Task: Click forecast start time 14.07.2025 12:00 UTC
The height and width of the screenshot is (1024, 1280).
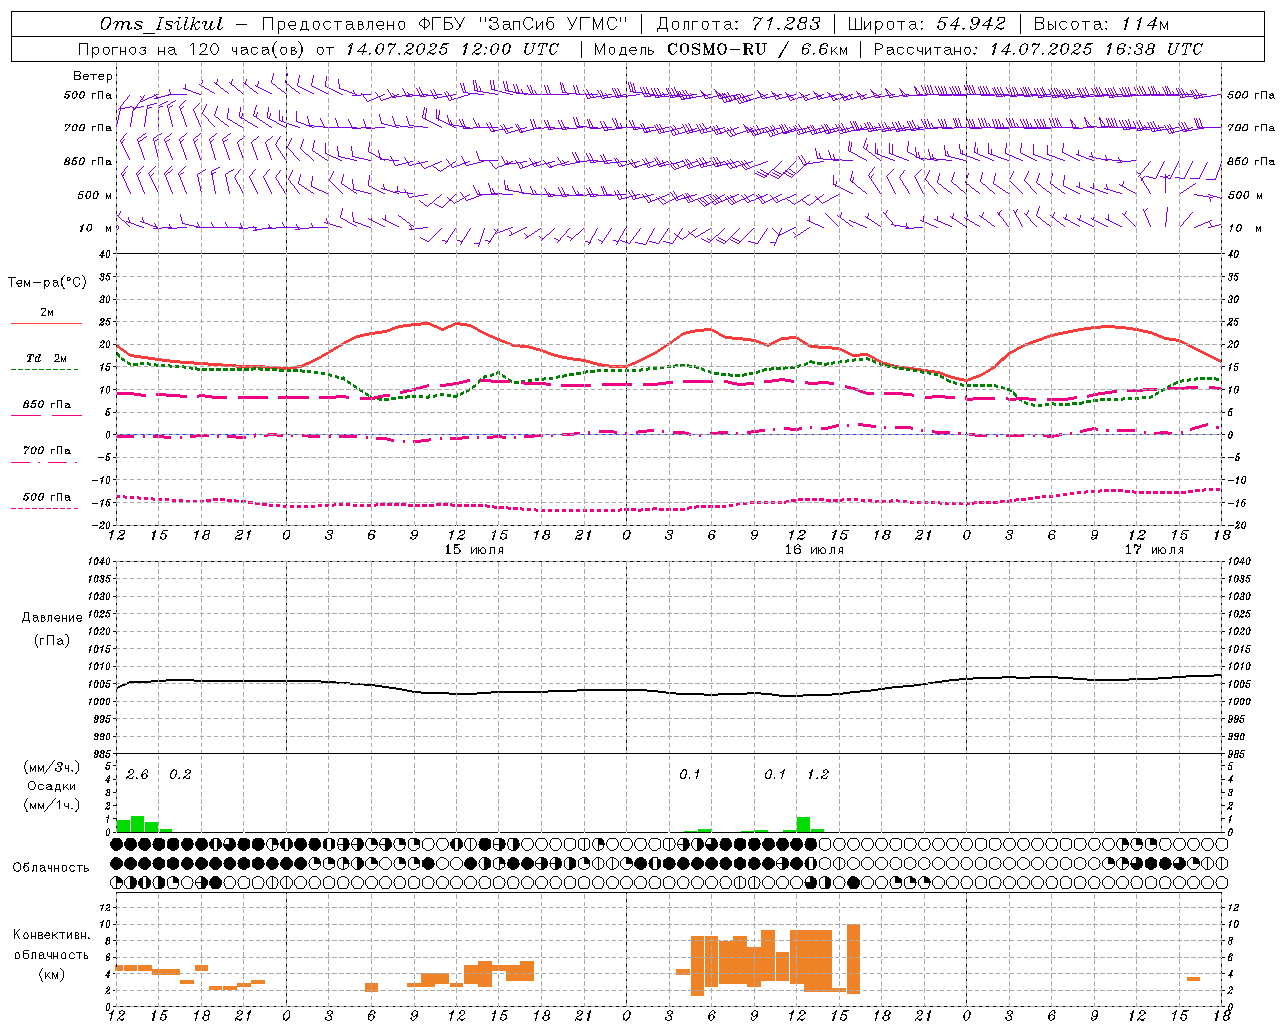Action: click(452, 49)
